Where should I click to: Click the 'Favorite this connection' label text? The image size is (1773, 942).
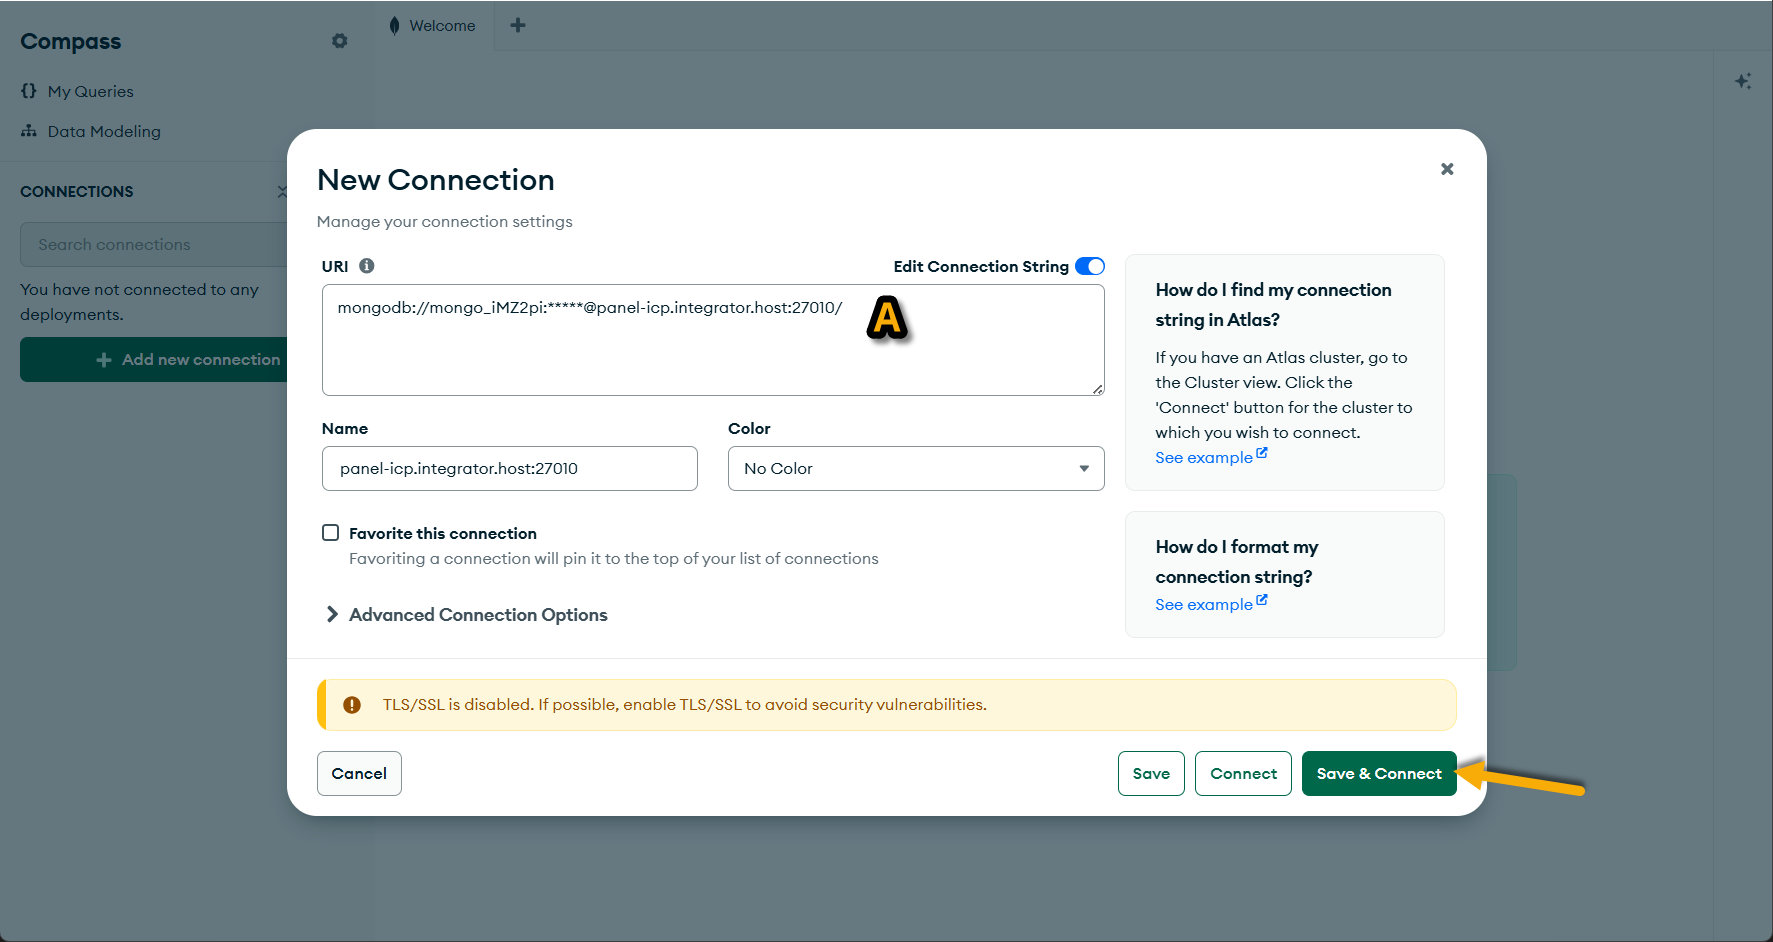point(443,534)
